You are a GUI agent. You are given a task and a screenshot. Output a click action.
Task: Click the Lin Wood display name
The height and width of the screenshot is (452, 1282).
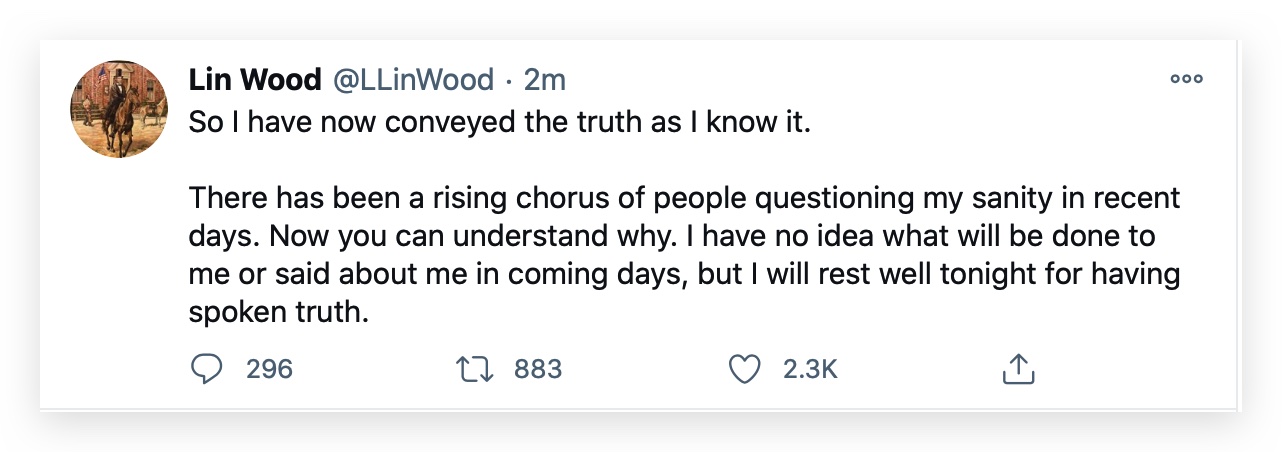[x=255, y=80]
